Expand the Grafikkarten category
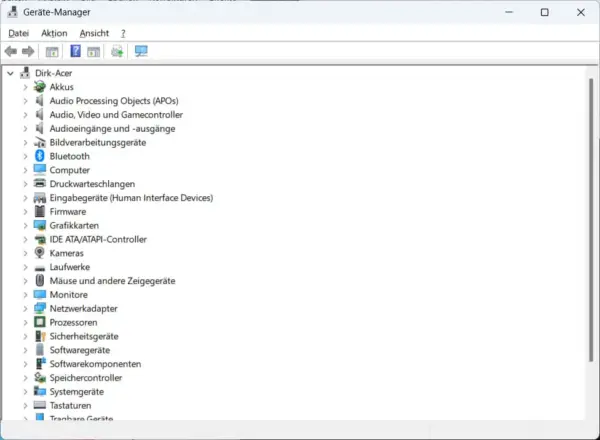Image resolution: width=600 pixels, height=440 pixels. pos(25,226)
